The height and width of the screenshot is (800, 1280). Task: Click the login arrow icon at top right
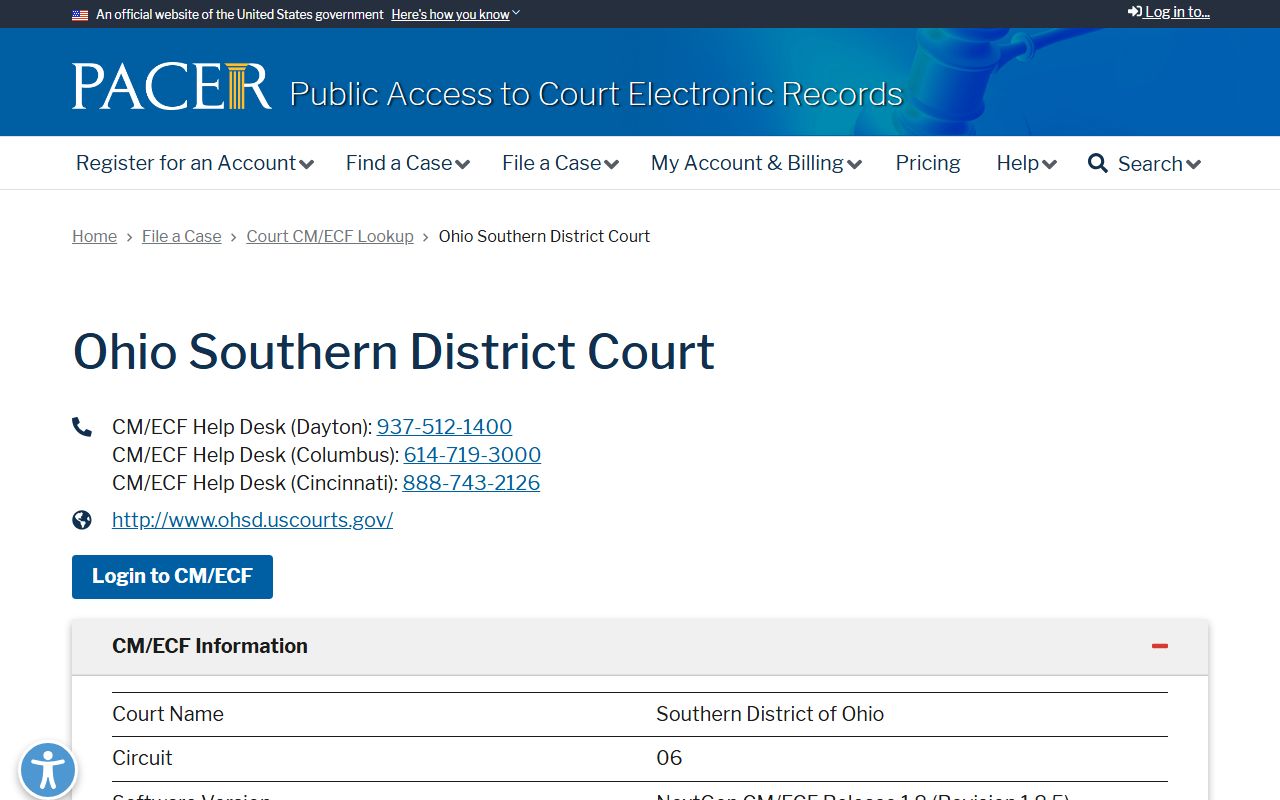pyautogui.click(x=1135, y=12)
